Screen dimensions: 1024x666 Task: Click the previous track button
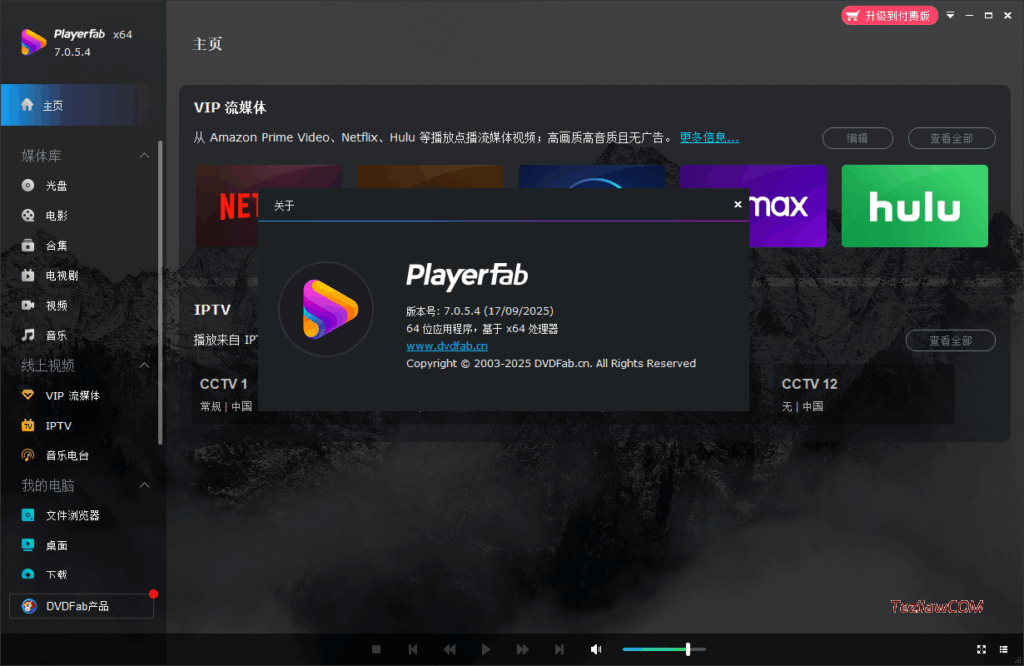coord(413,649)
